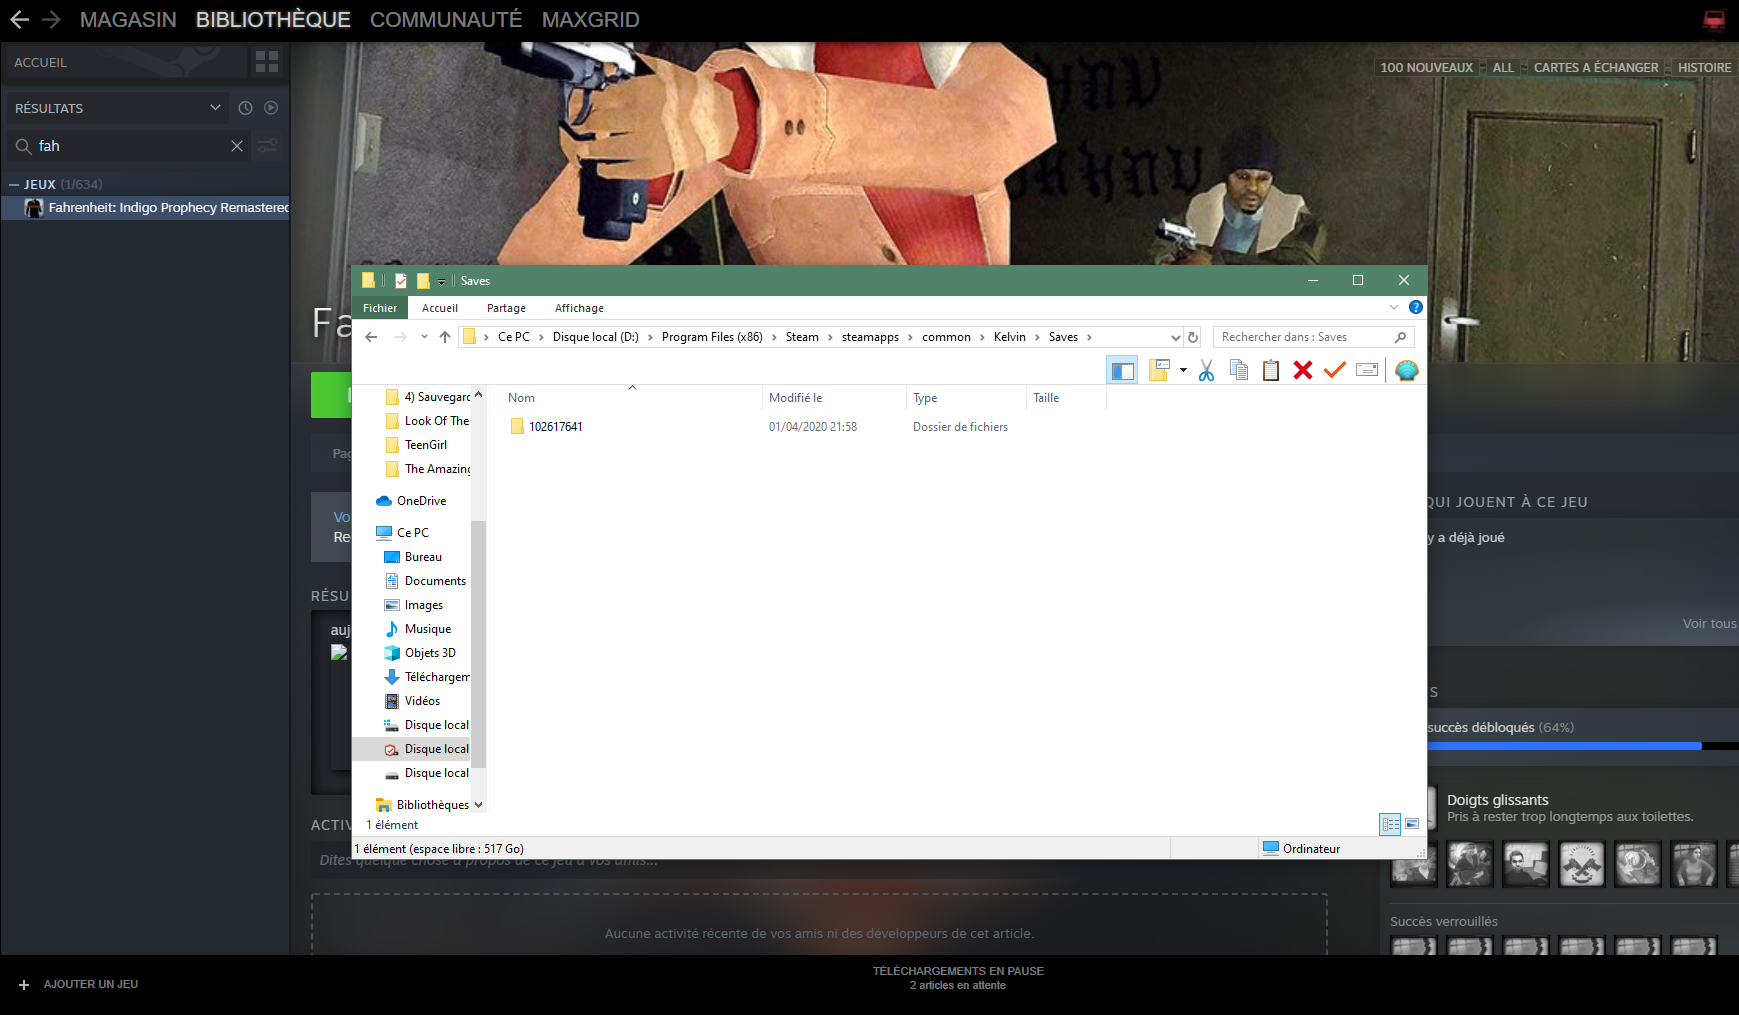The image size is (1739, 1015).
Task: Select Fahrenheit: Indigo Prophecy Remastered in library
Action: 145,208
